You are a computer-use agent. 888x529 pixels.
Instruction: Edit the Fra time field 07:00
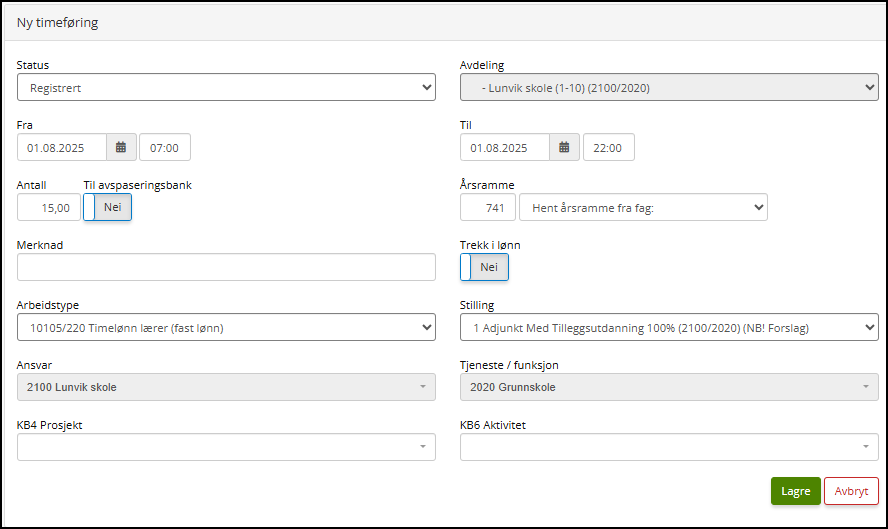[165, 147]
